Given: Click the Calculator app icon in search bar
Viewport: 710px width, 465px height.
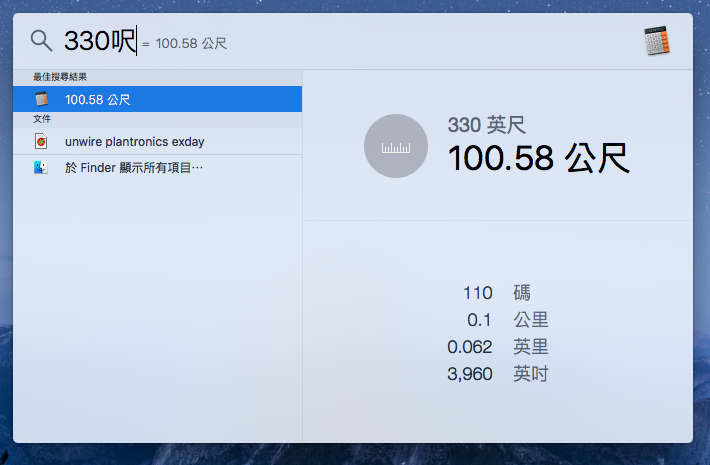Looking at the screenshot, I should pyautogui.click(x=656, y=41).
